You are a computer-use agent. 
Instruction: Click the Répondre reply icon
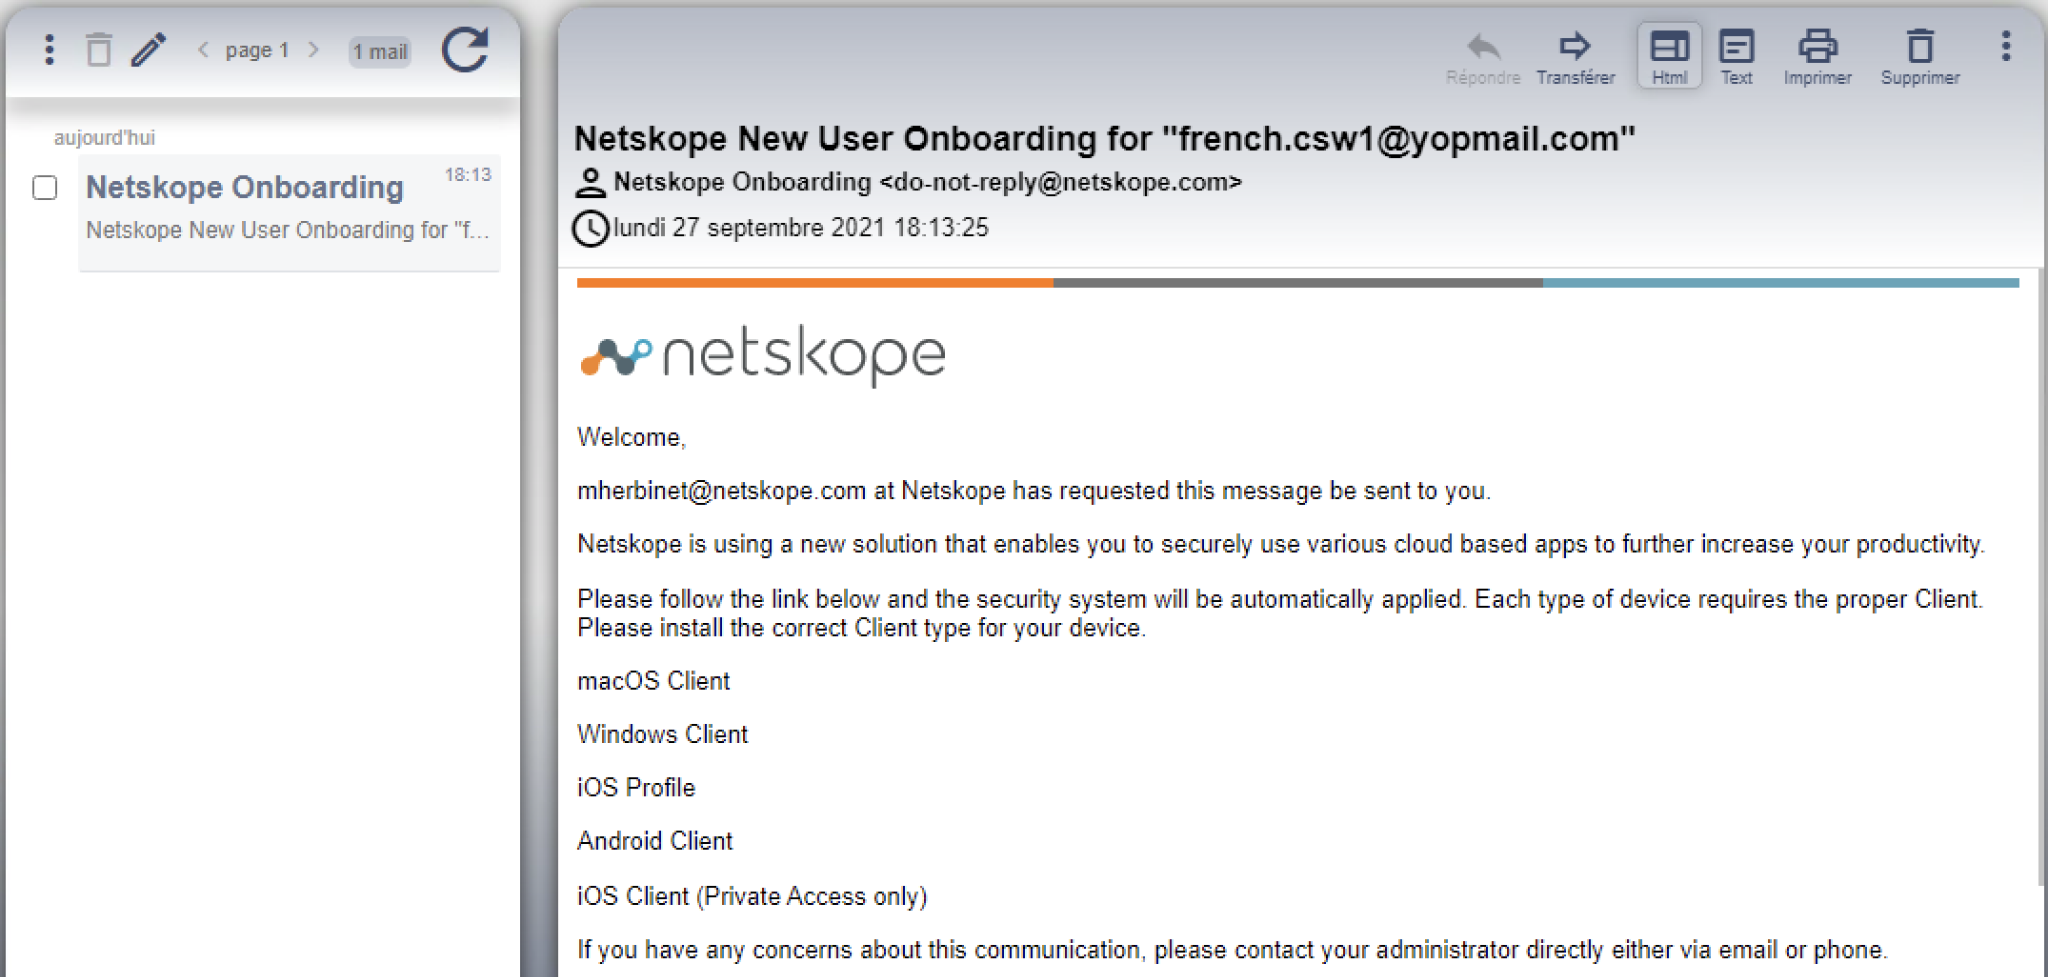click(1483, 58)
